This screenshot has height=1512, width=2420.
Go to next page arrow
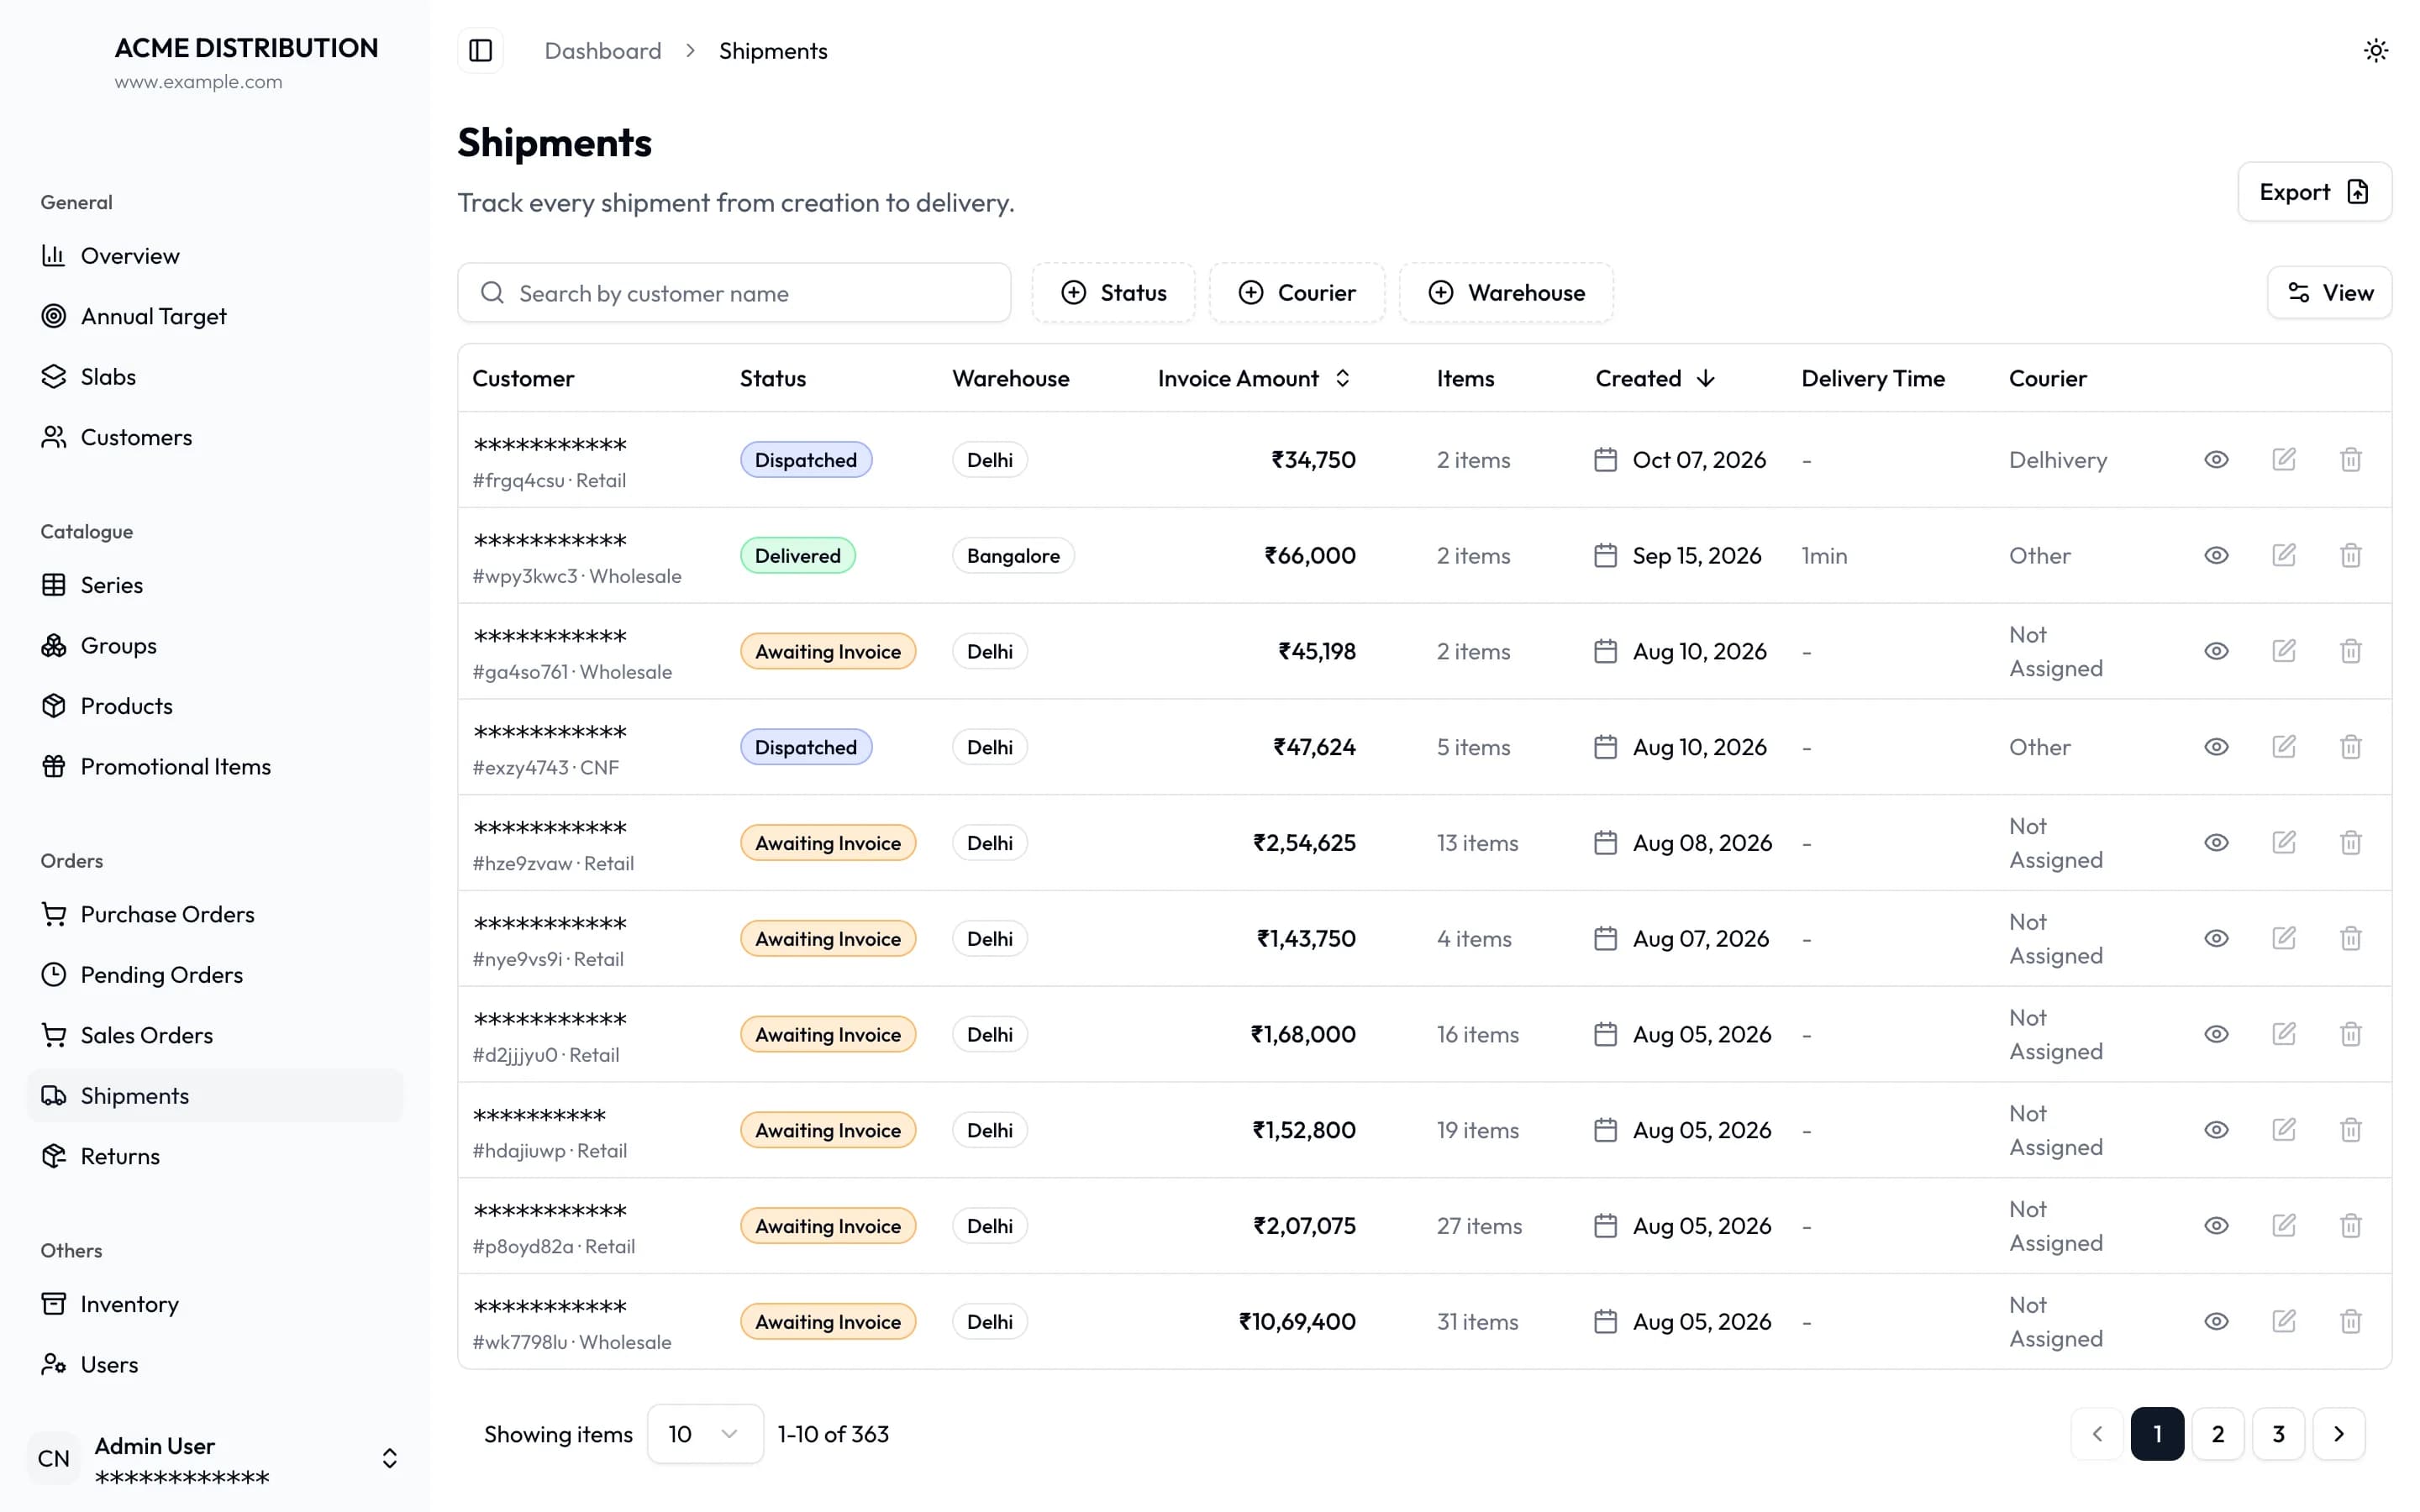click(2339, 1434)
